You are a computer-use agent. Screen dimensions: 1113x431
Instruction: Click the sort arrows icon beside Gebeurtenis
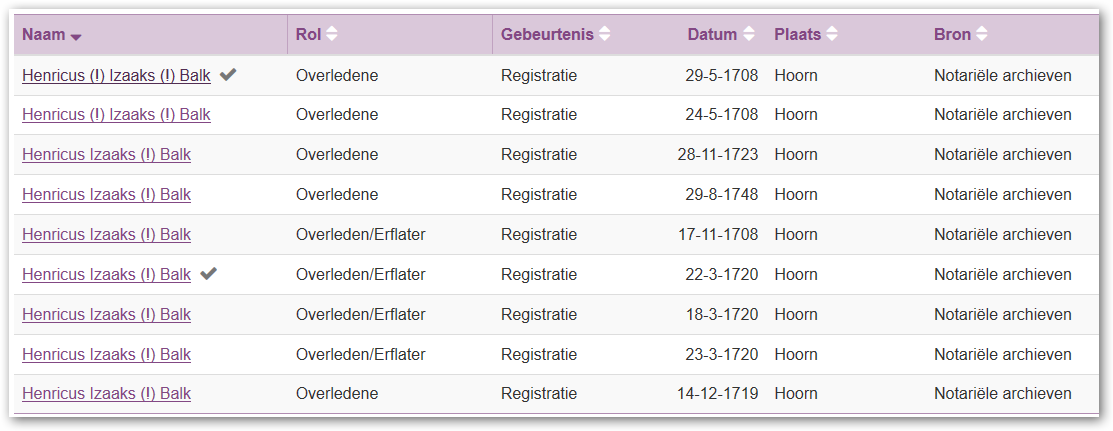604,34
